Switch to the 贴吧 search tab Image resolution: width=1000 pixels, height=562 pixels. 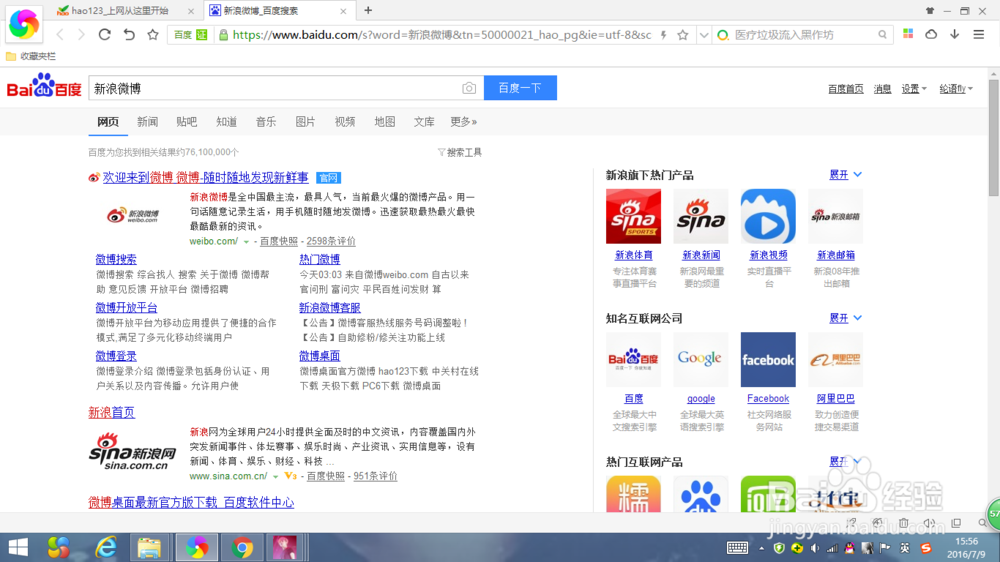tap(187, 122)
